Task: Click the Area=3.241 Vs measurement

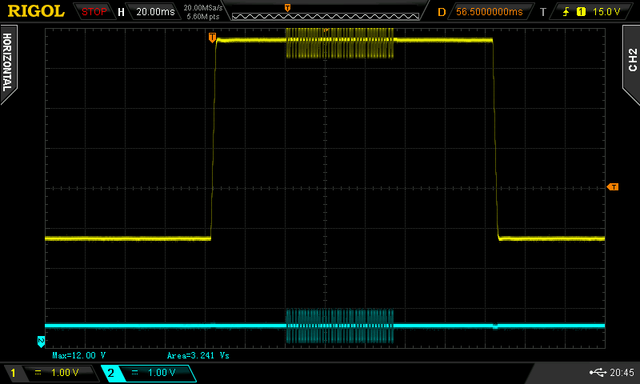Action: pyautogui.click(x=198, y=355)
